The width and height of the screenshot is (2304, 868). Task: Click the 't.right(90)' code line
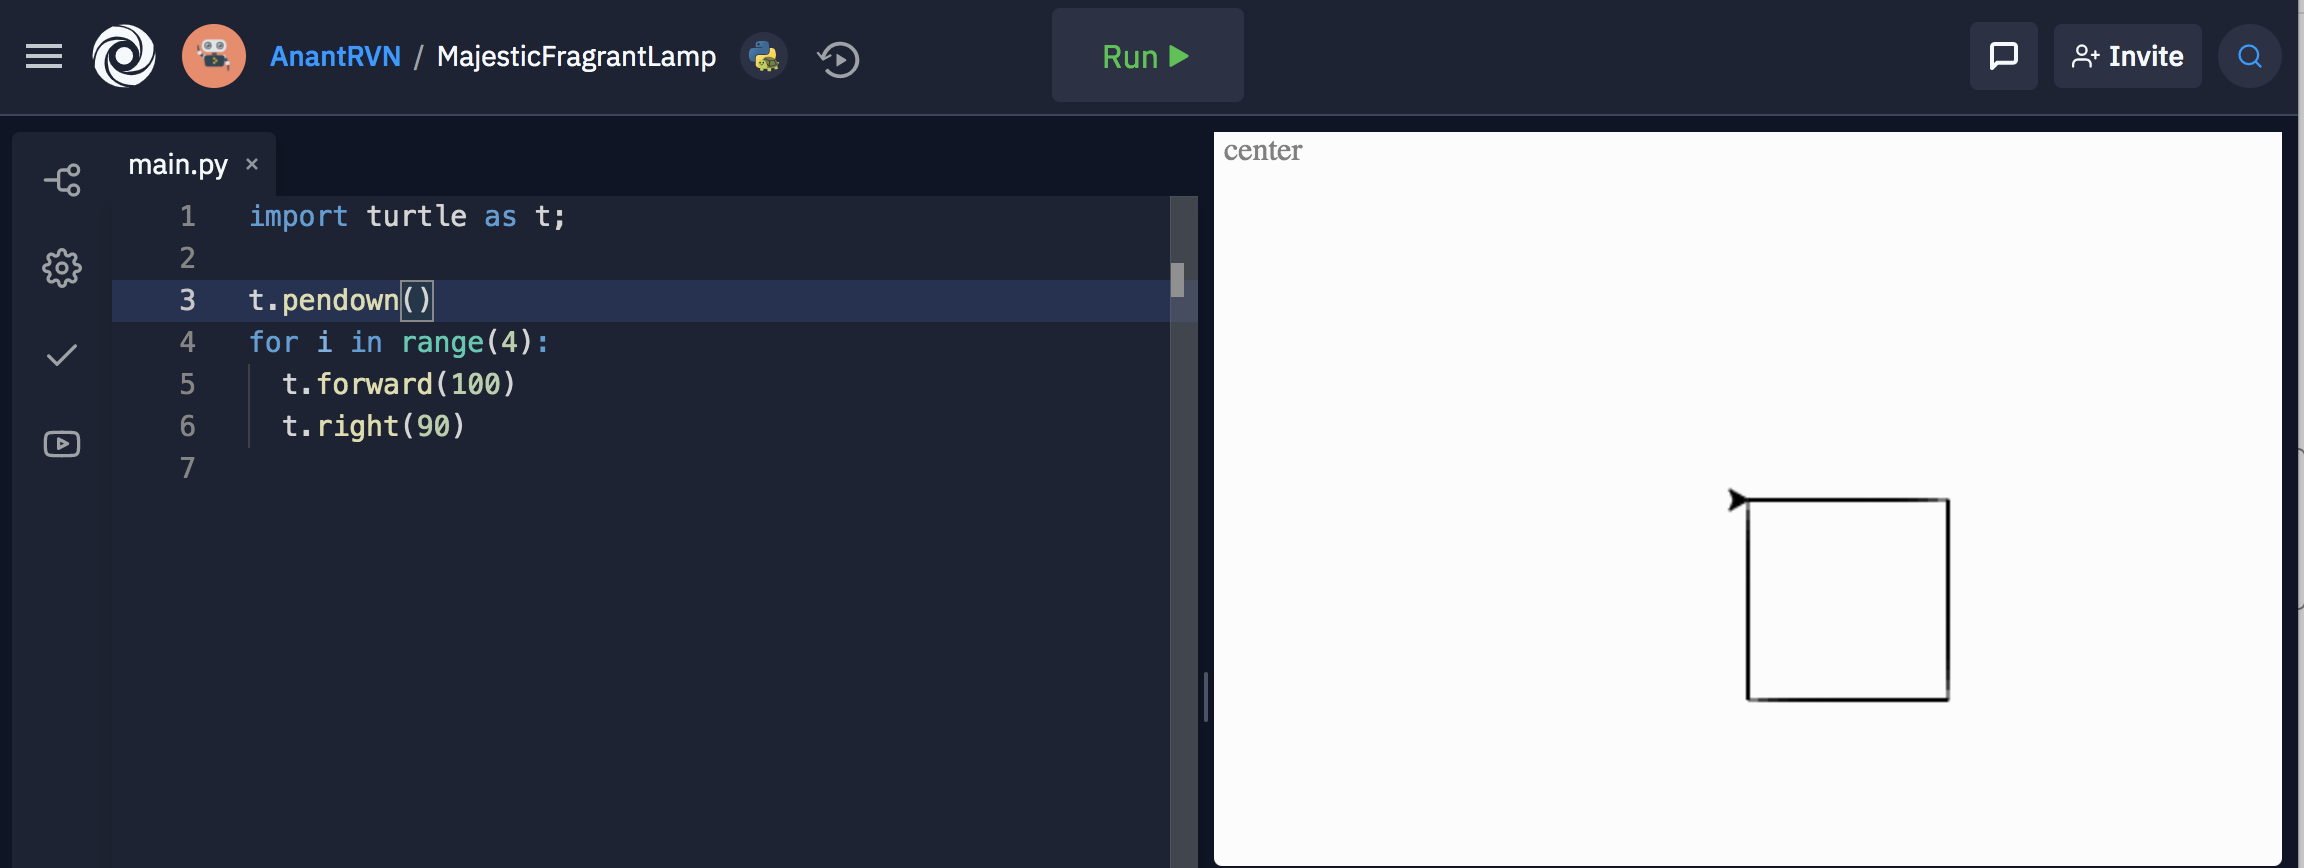tap(374, 426)
